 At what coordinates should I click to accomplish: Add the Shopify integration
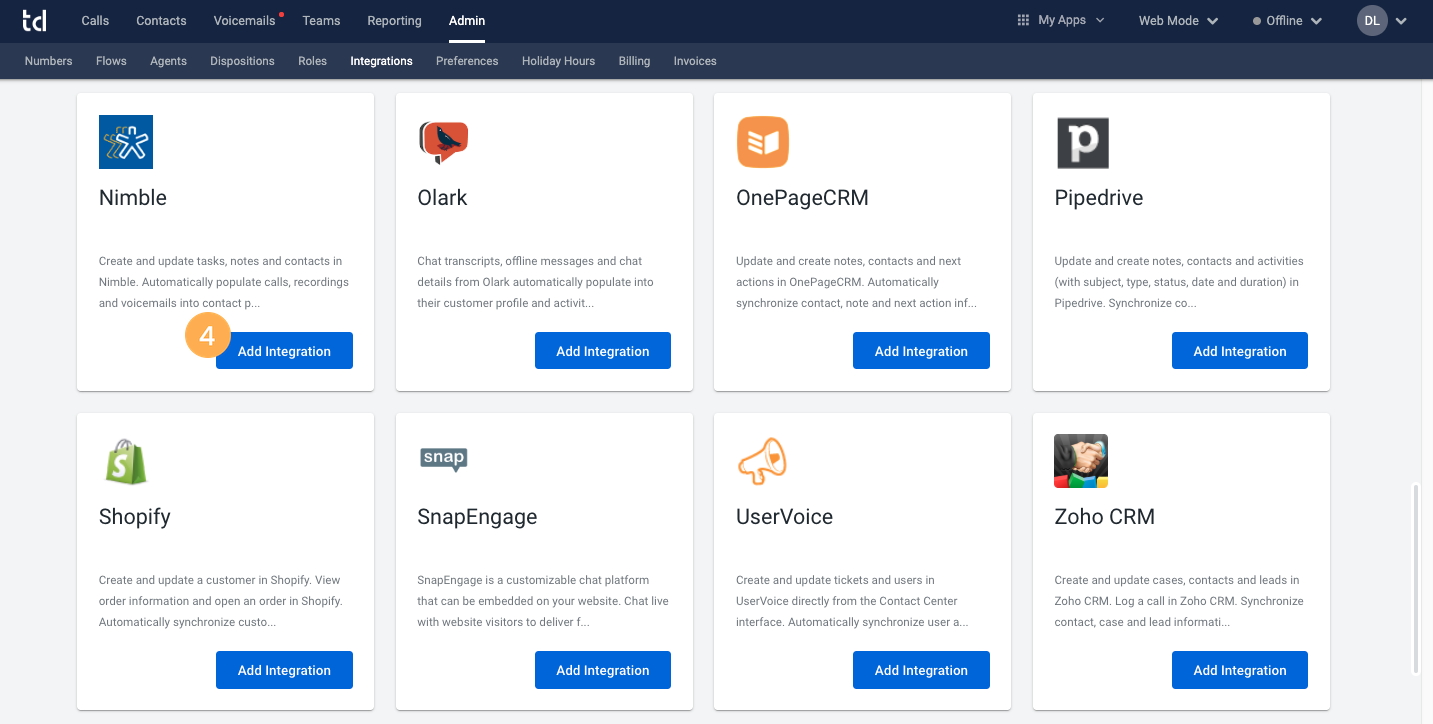(284, 670)
